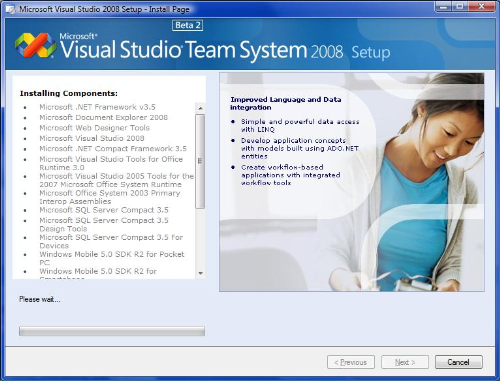Select 'Visual Studio 2005 Tools for the 2007' entry
The height and width of the screenshot is (381, 500).
116,180
